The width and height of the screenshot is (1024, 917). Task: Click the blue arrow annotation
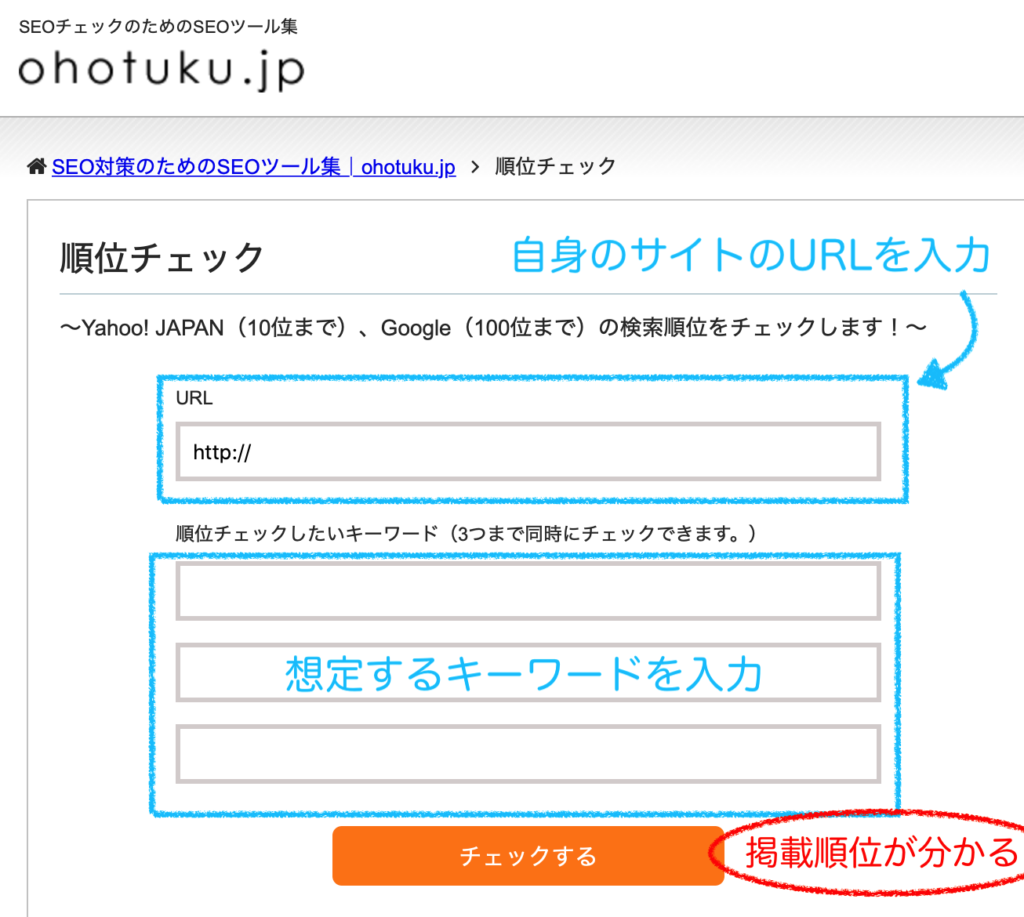click(x=952, y=341)
